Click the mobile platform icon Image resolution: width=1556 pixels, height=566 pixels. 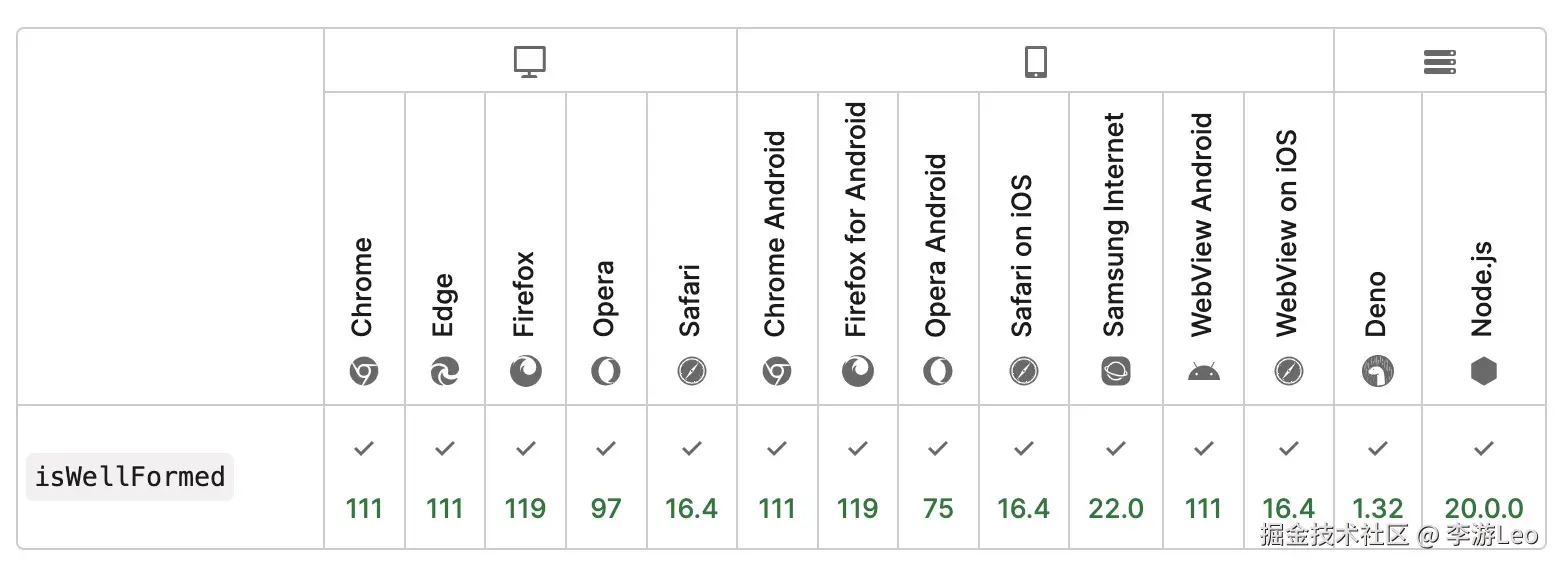[x=1035, y=62]
